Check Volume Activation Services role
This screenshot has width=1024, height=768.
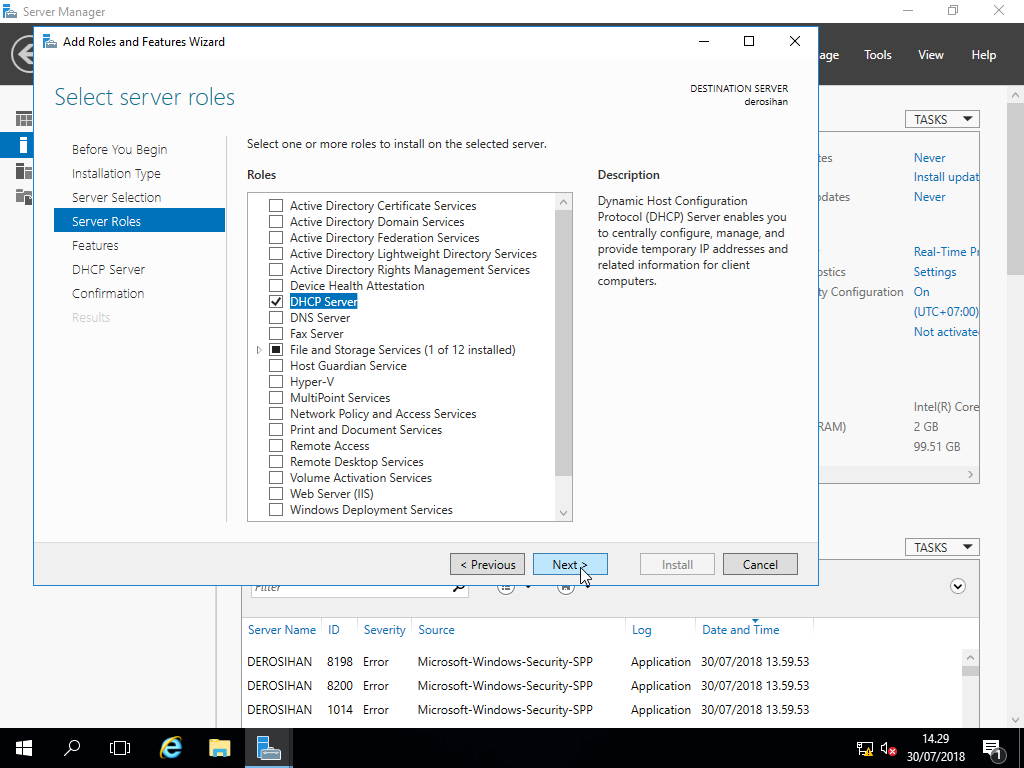[x=276, y=478]
